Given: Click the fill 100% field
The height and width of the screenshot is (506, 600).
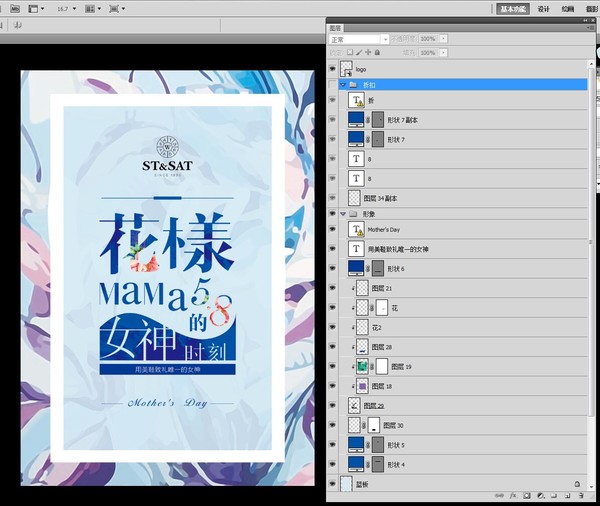Looking at the screenshot, I should [429, 52].
